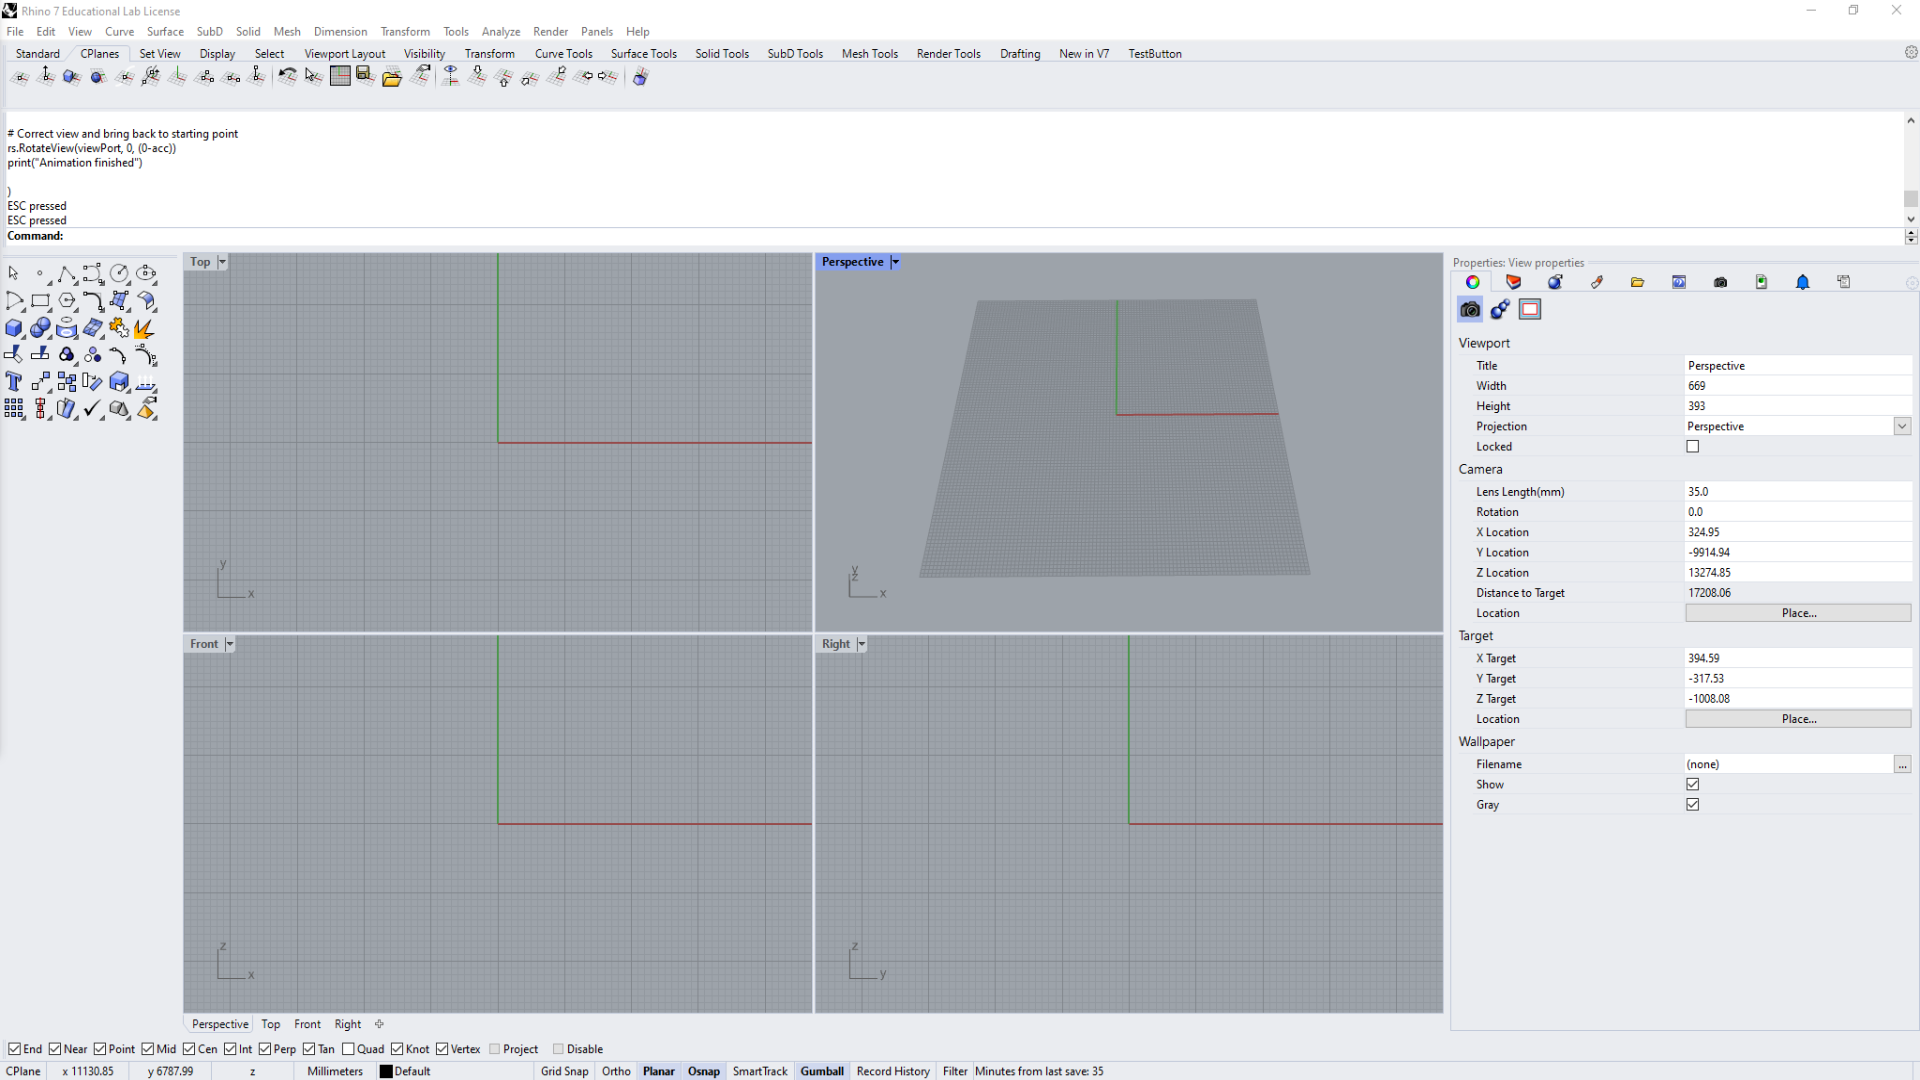Viewport: 1920px width, 1080px height.
Task: Select the Circle tool
Action: tap(119, 274)
